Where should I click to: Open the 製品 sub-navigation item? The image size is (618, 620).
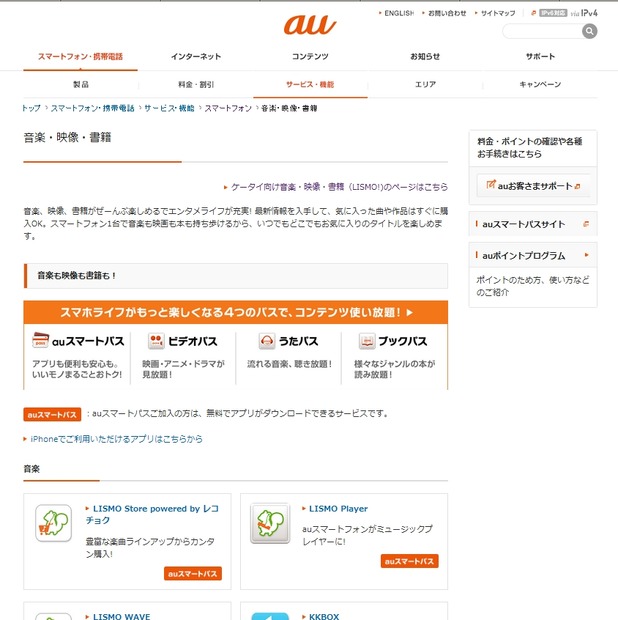point(81,84)
